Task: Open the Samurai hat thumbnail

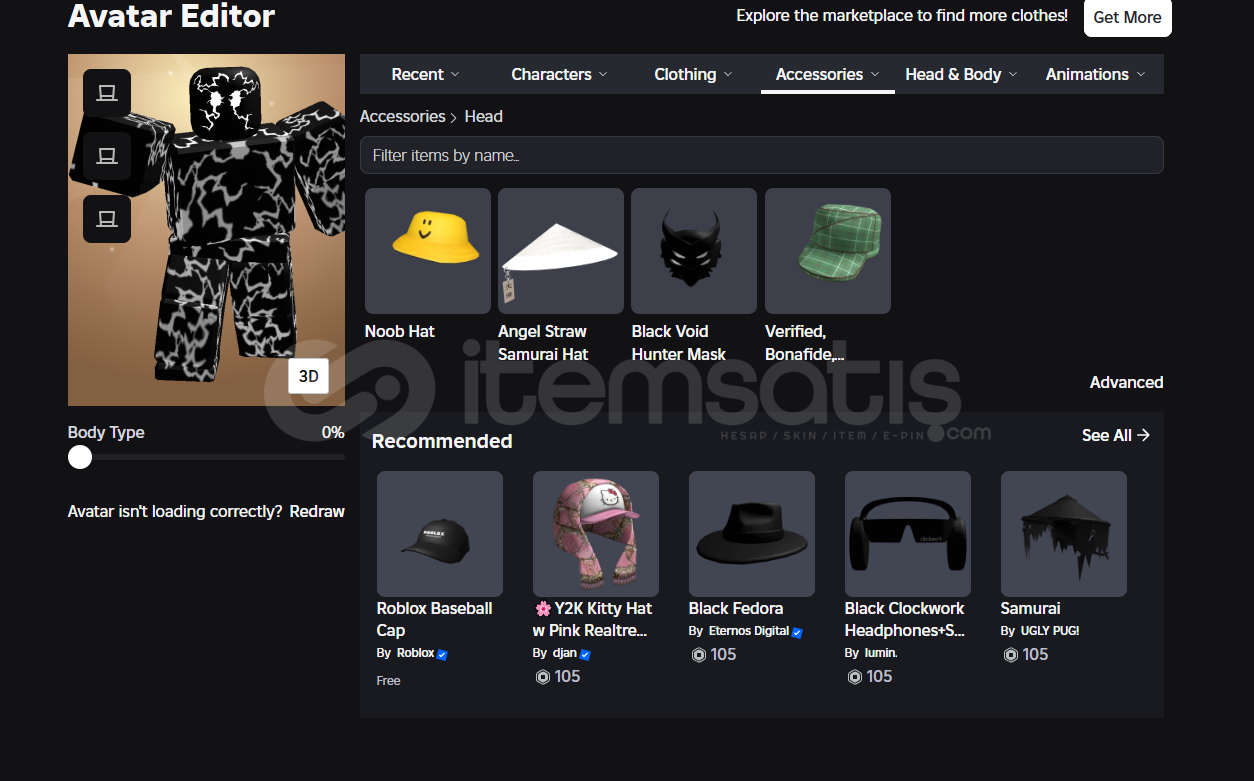Action: tap(1064, 534)
